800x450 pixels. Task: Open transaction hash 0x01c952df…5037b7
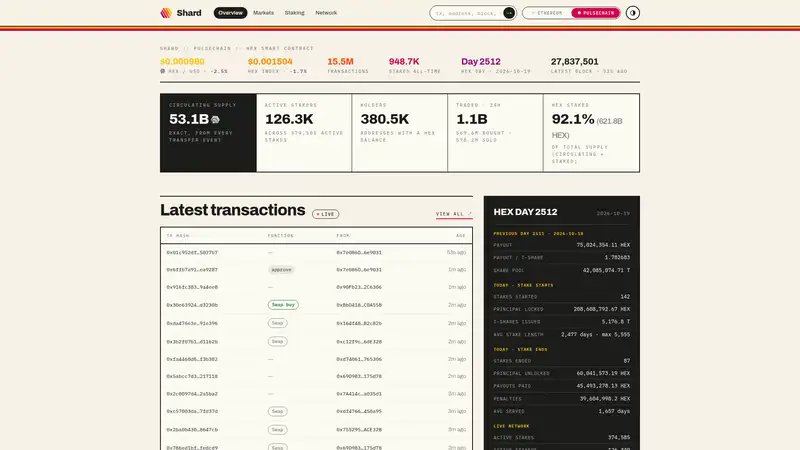tap(192, 253)
